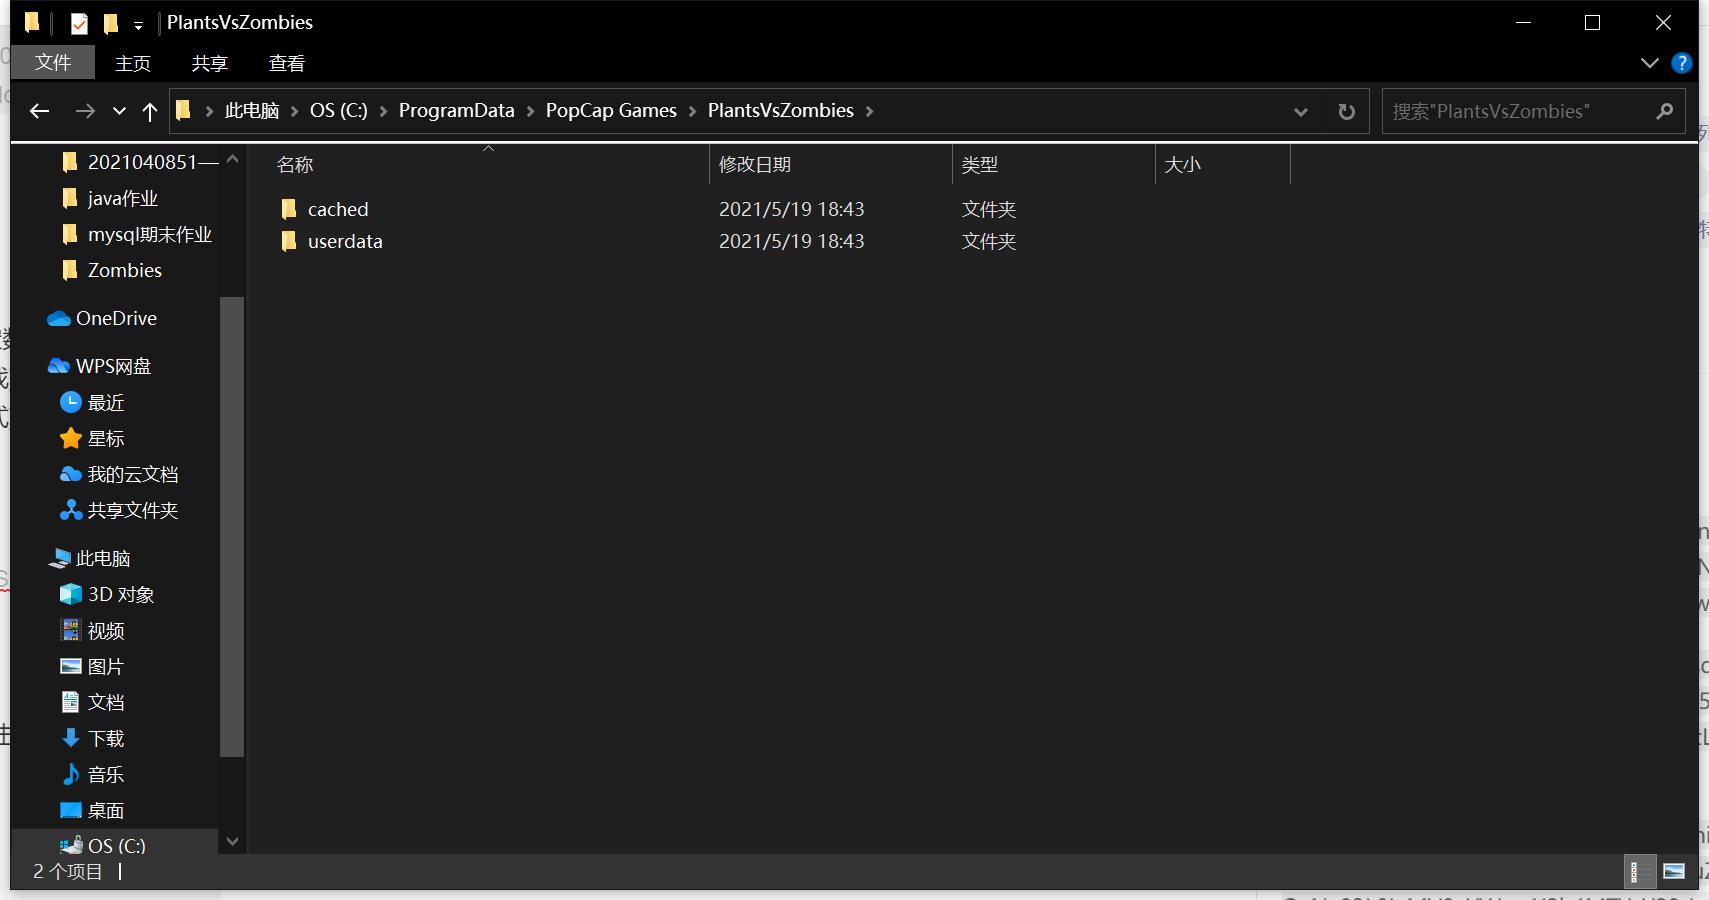The image size is (1709, 900).
Task: Switch to large icons view in status bar
Action: click(1674, 872)
